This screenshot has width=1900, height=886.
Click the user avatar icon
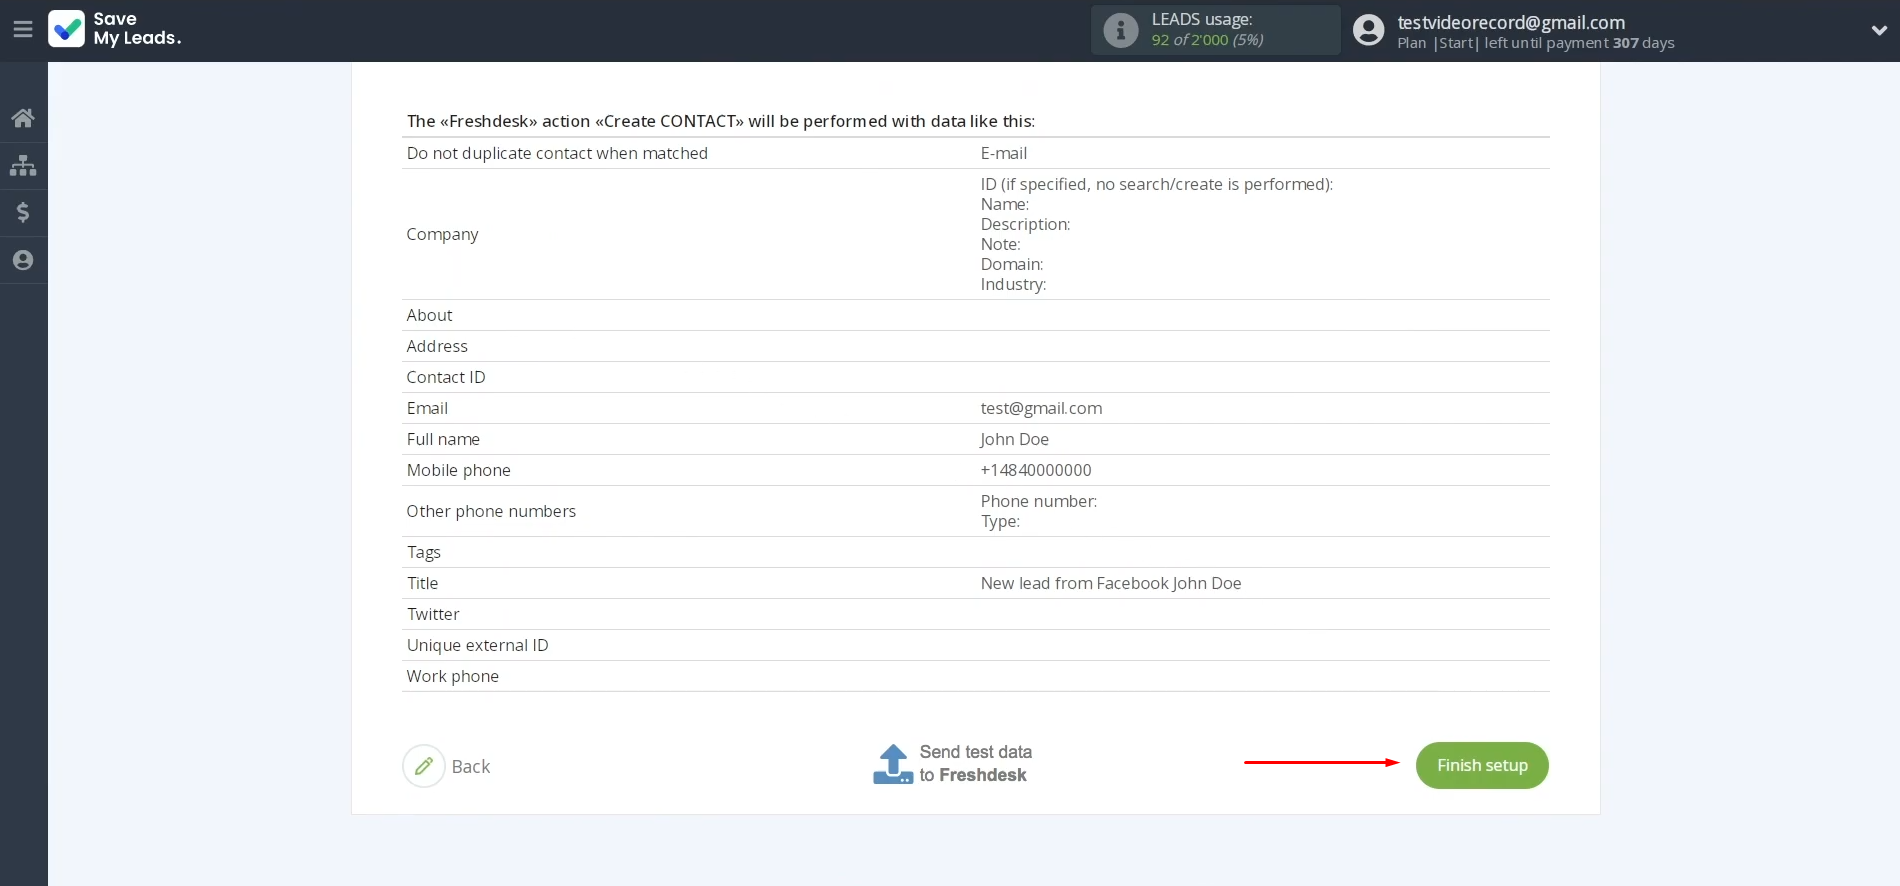[x=1369, y=30]
